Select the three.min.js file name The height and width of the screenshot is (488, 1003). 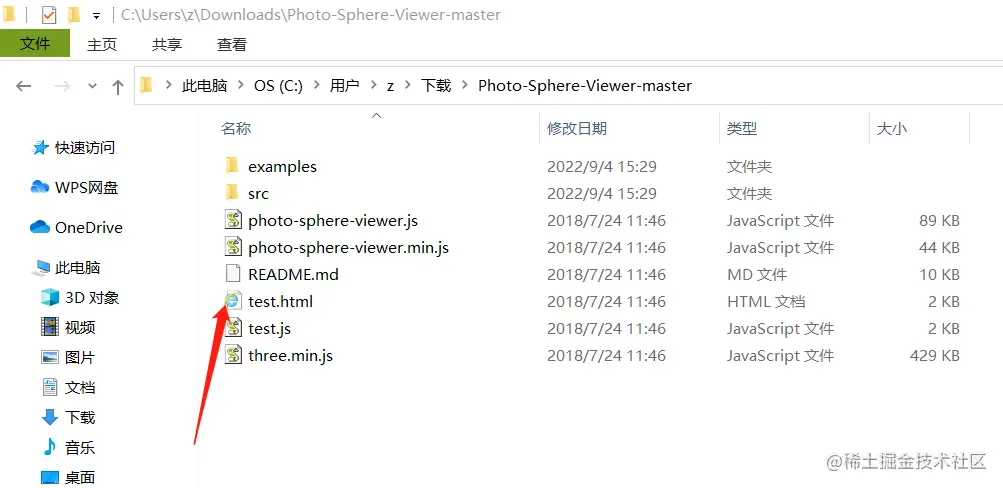(x=290, y=355)
